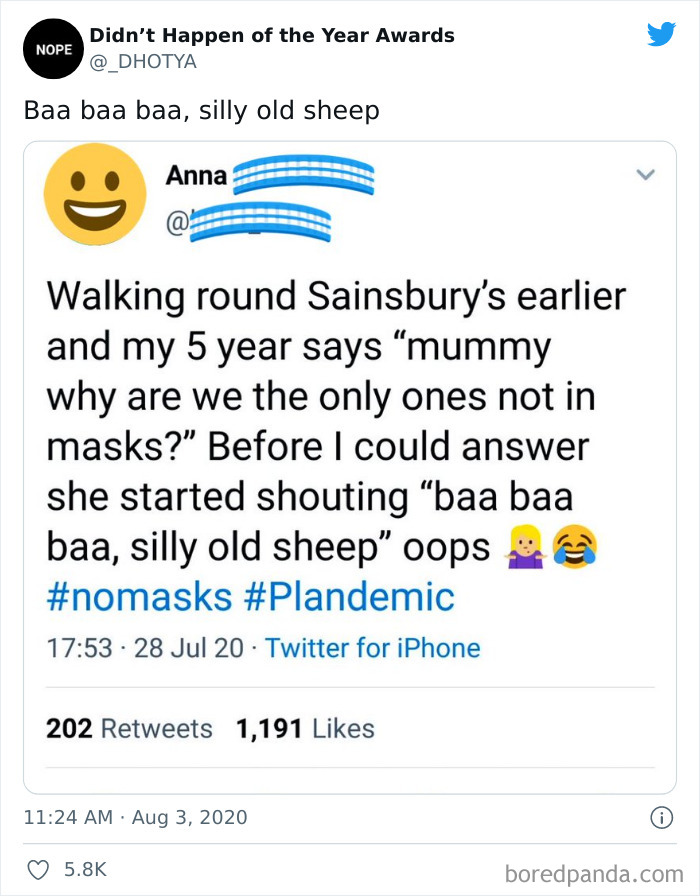700x896 pixels.
Task: View the 1,191 Likes list
Action: pyautogui.click(x=305, y=729)
